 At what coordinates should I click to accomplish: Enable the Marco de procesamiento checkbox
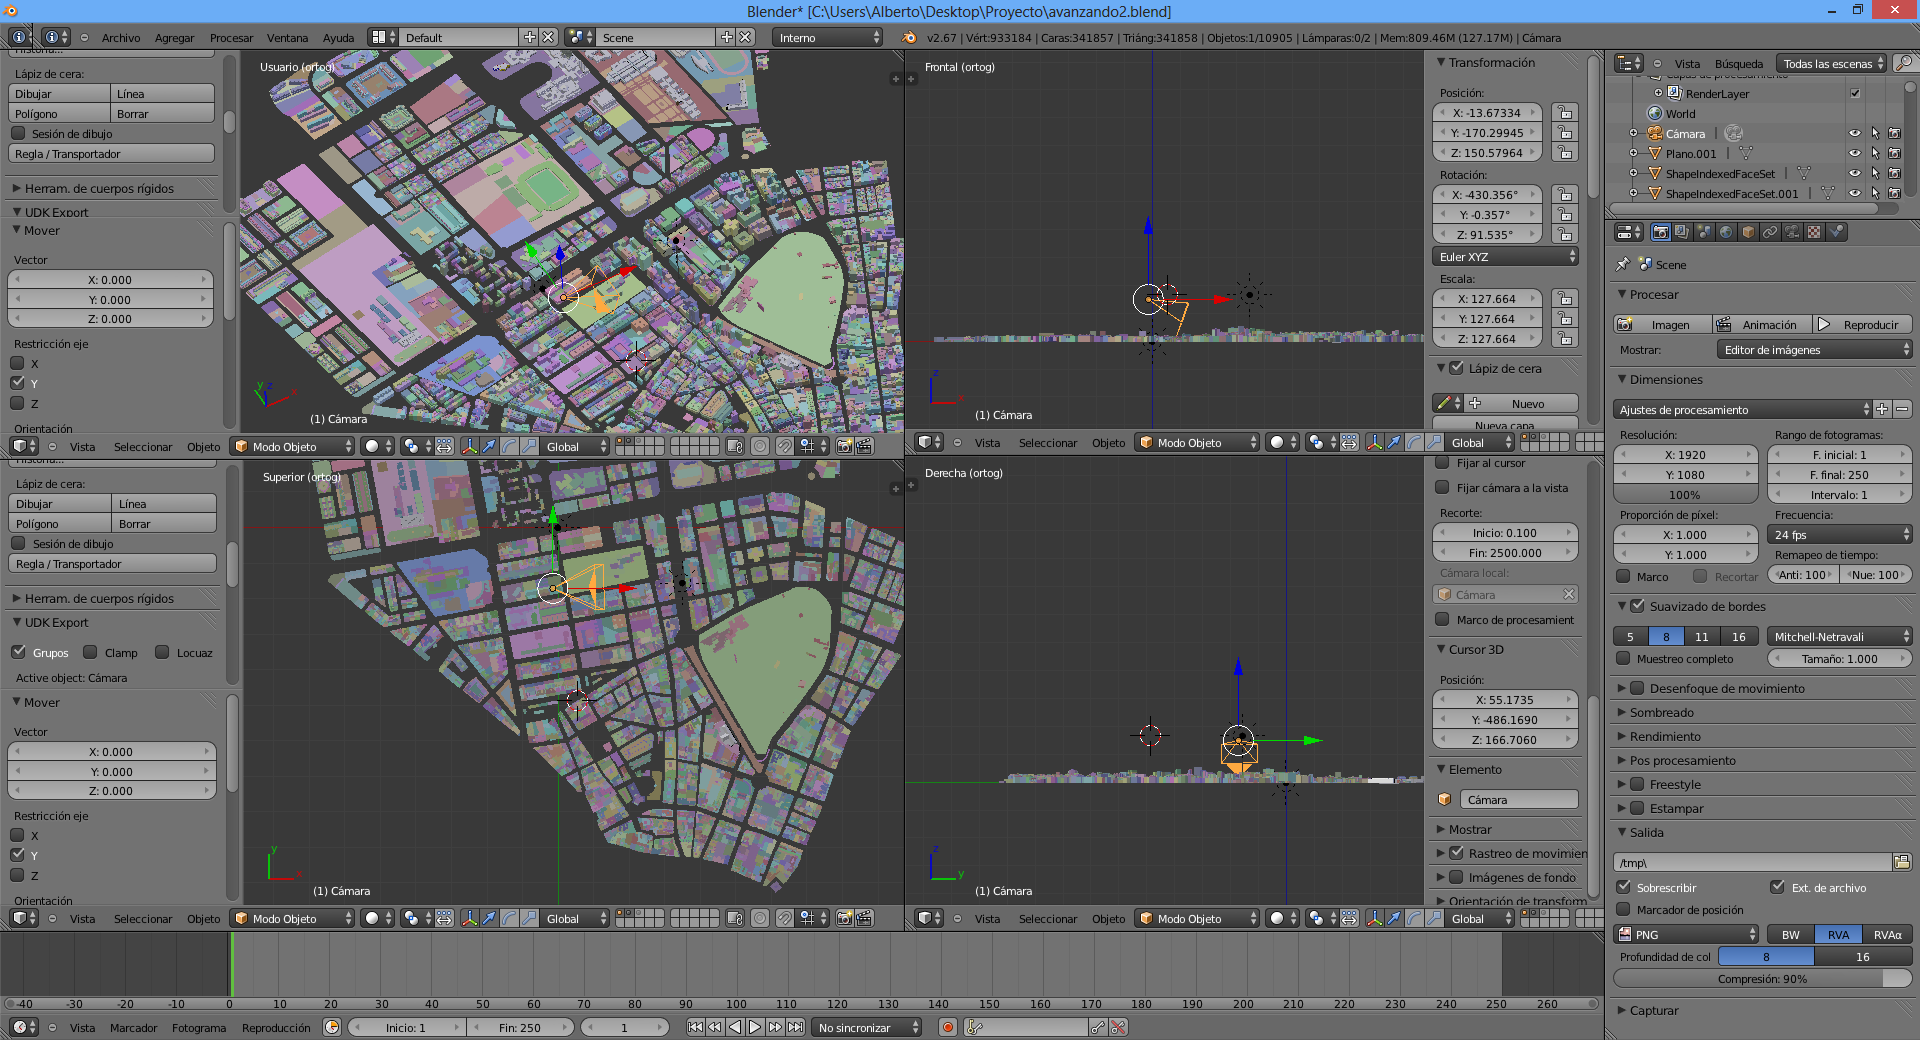point(1442,620)
